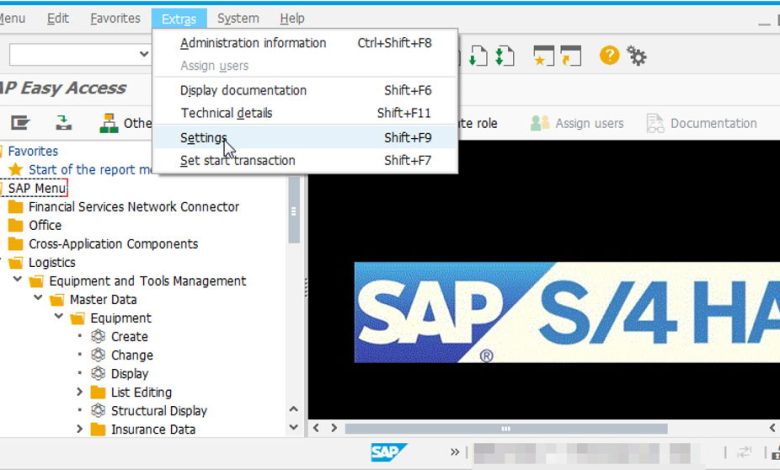This screenshot has width=780, height=470.
Task: Select the Structural Display transaction row
Action: coord(159,411)
